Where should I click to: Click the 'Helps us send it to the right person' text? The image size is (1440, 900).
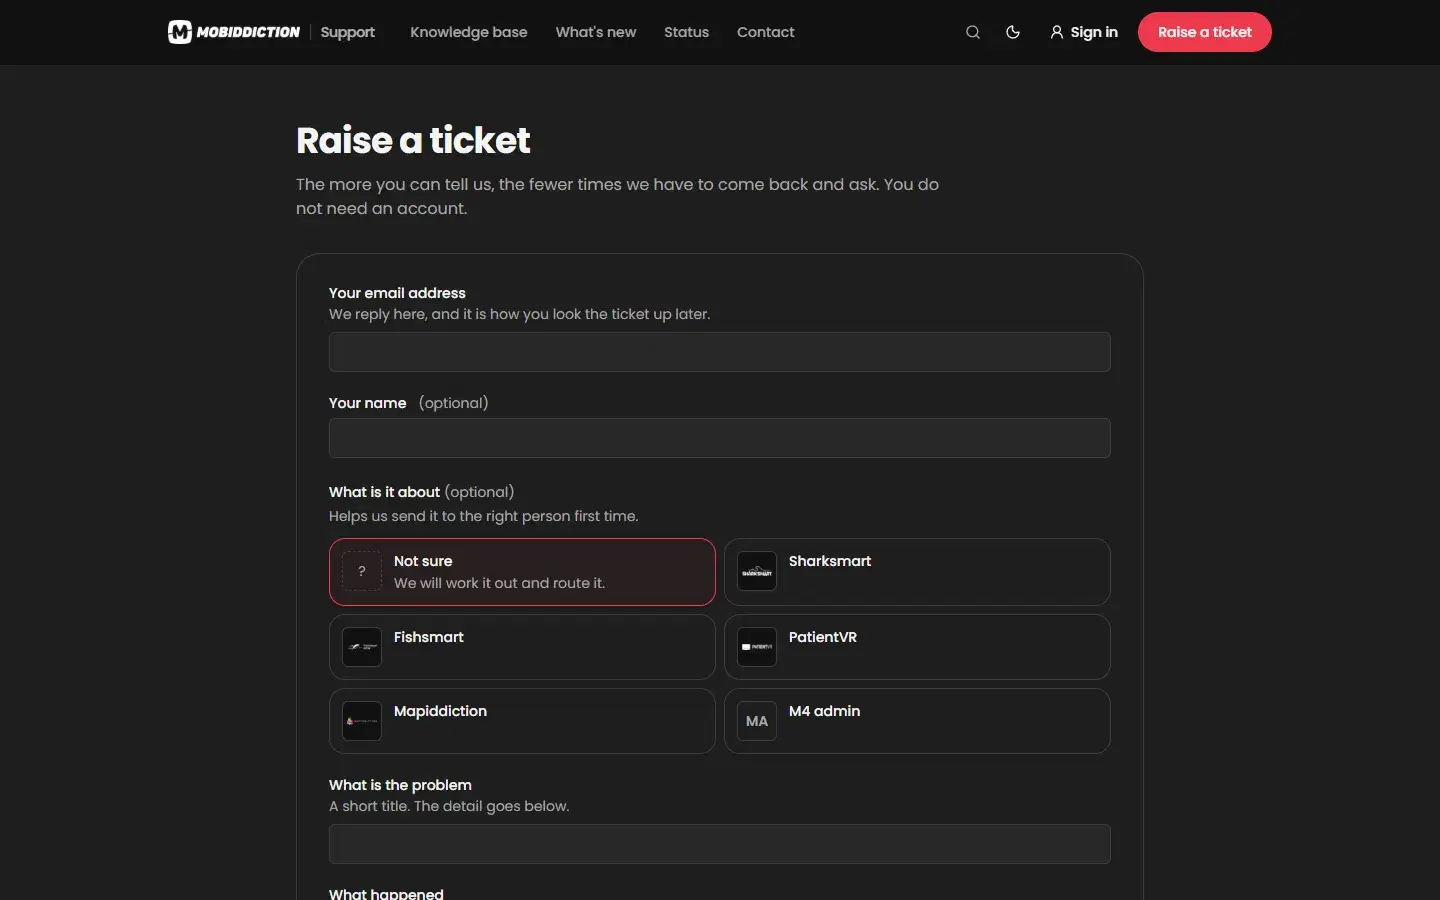pos(484,516)
